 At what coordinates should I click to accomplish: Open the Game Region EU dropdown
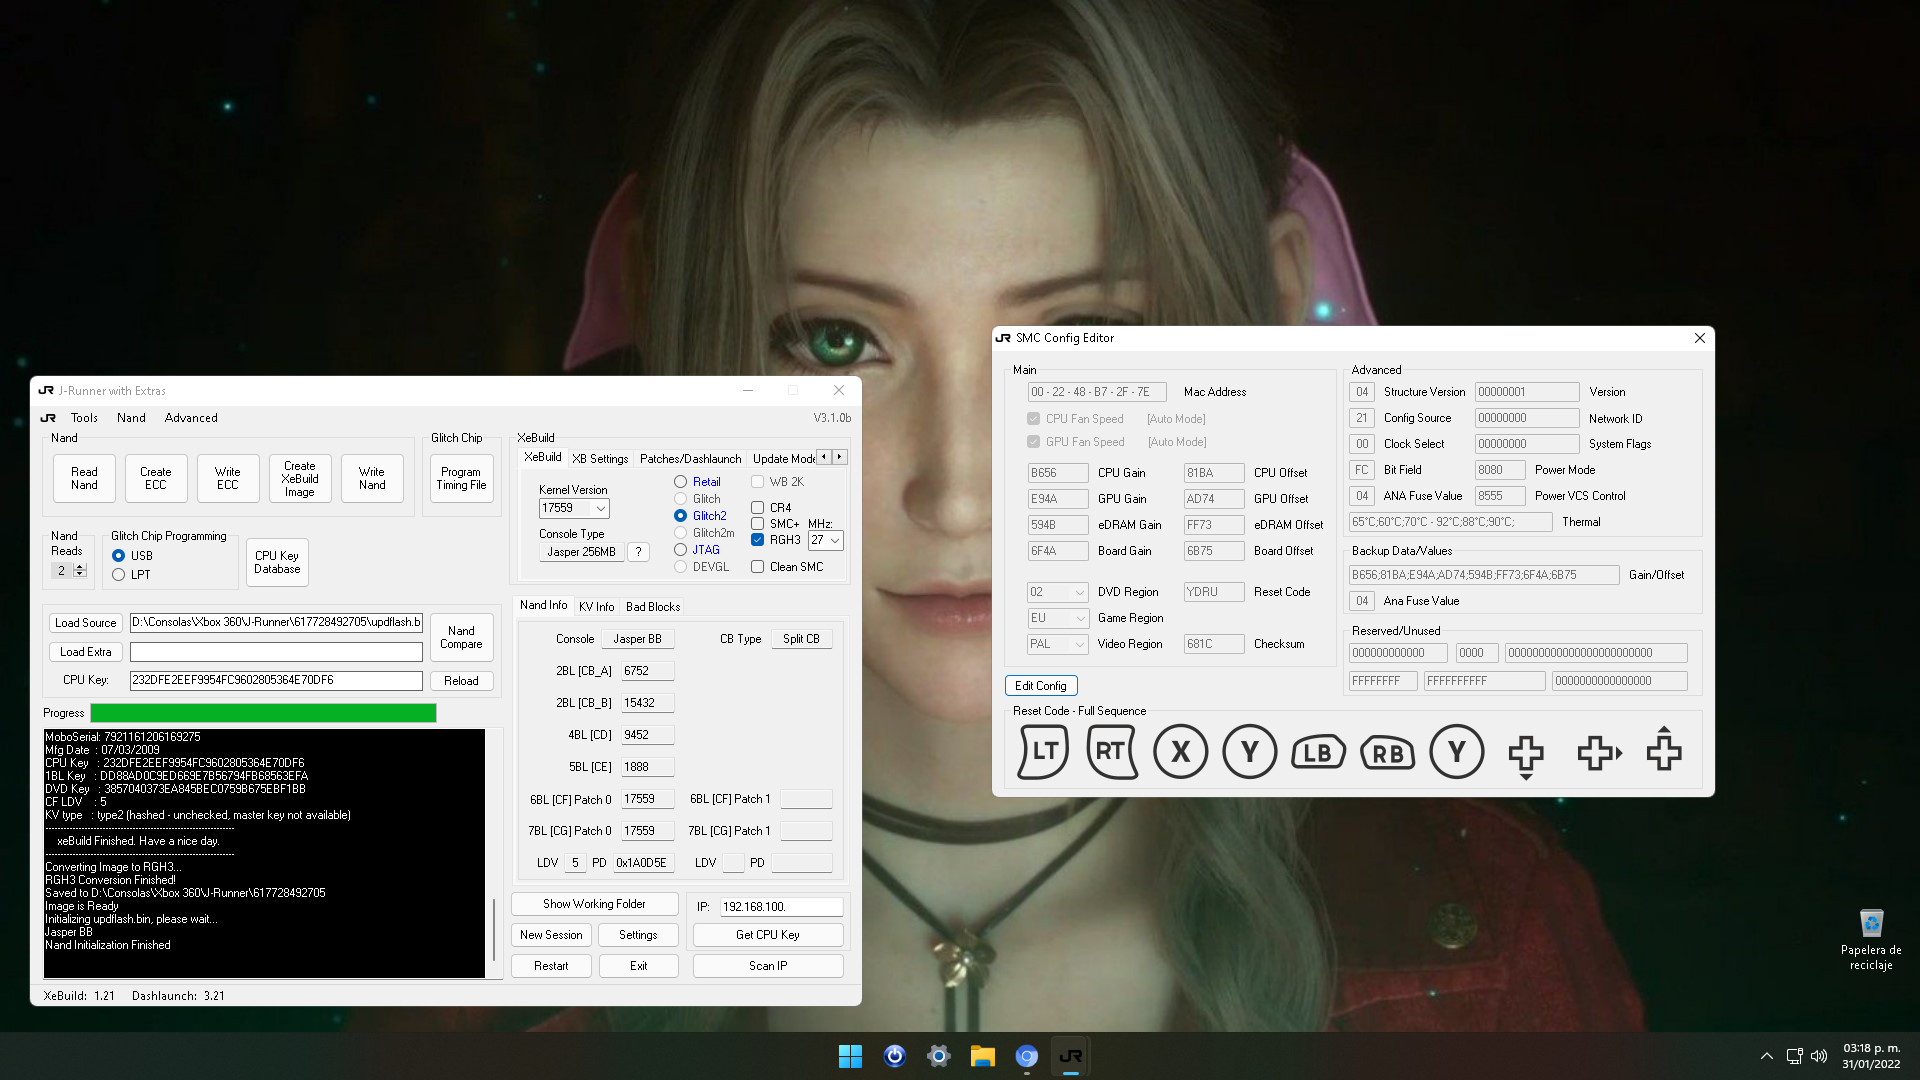pyautogui.click(x=1080, y=618)
